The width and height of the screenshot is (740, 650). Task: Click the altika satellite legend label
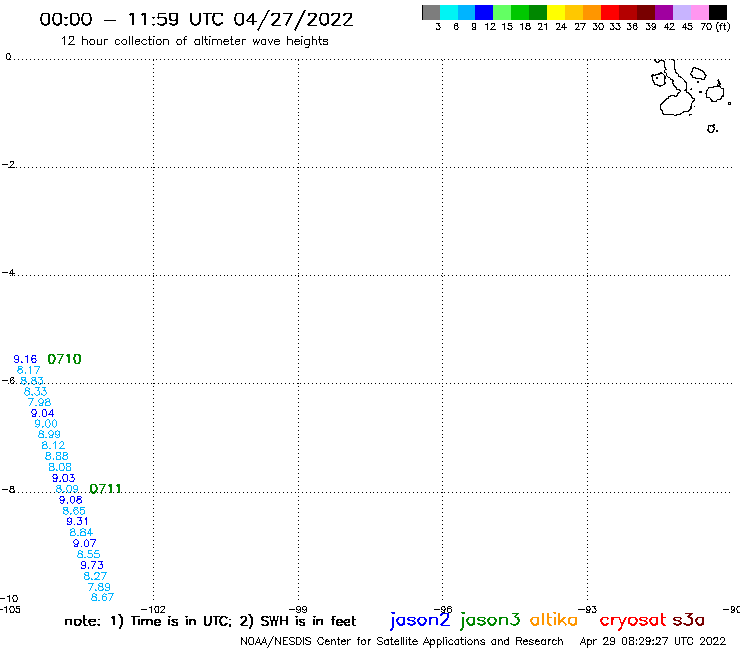pyautogui.click(x=554, y=620)
